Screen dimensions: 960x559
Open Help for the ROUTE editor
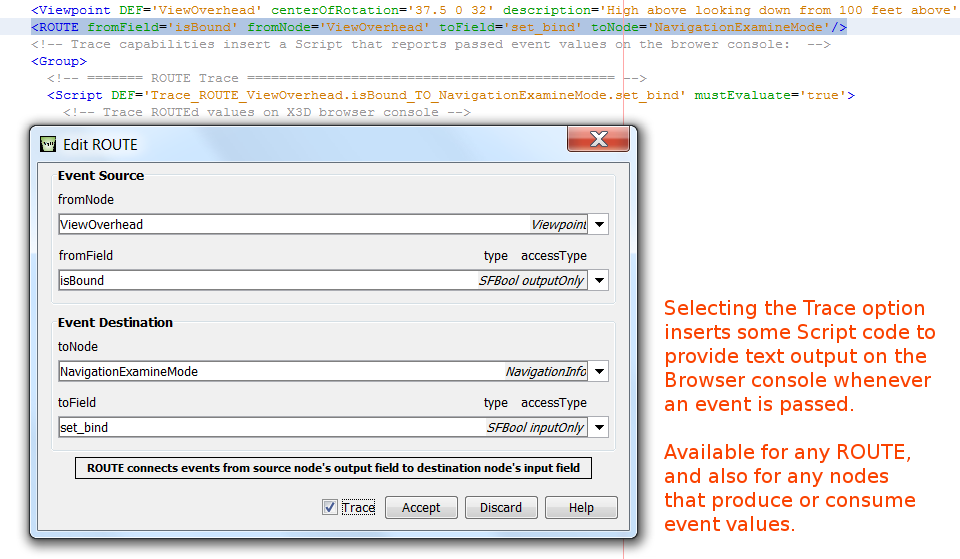tap(581, 507)
